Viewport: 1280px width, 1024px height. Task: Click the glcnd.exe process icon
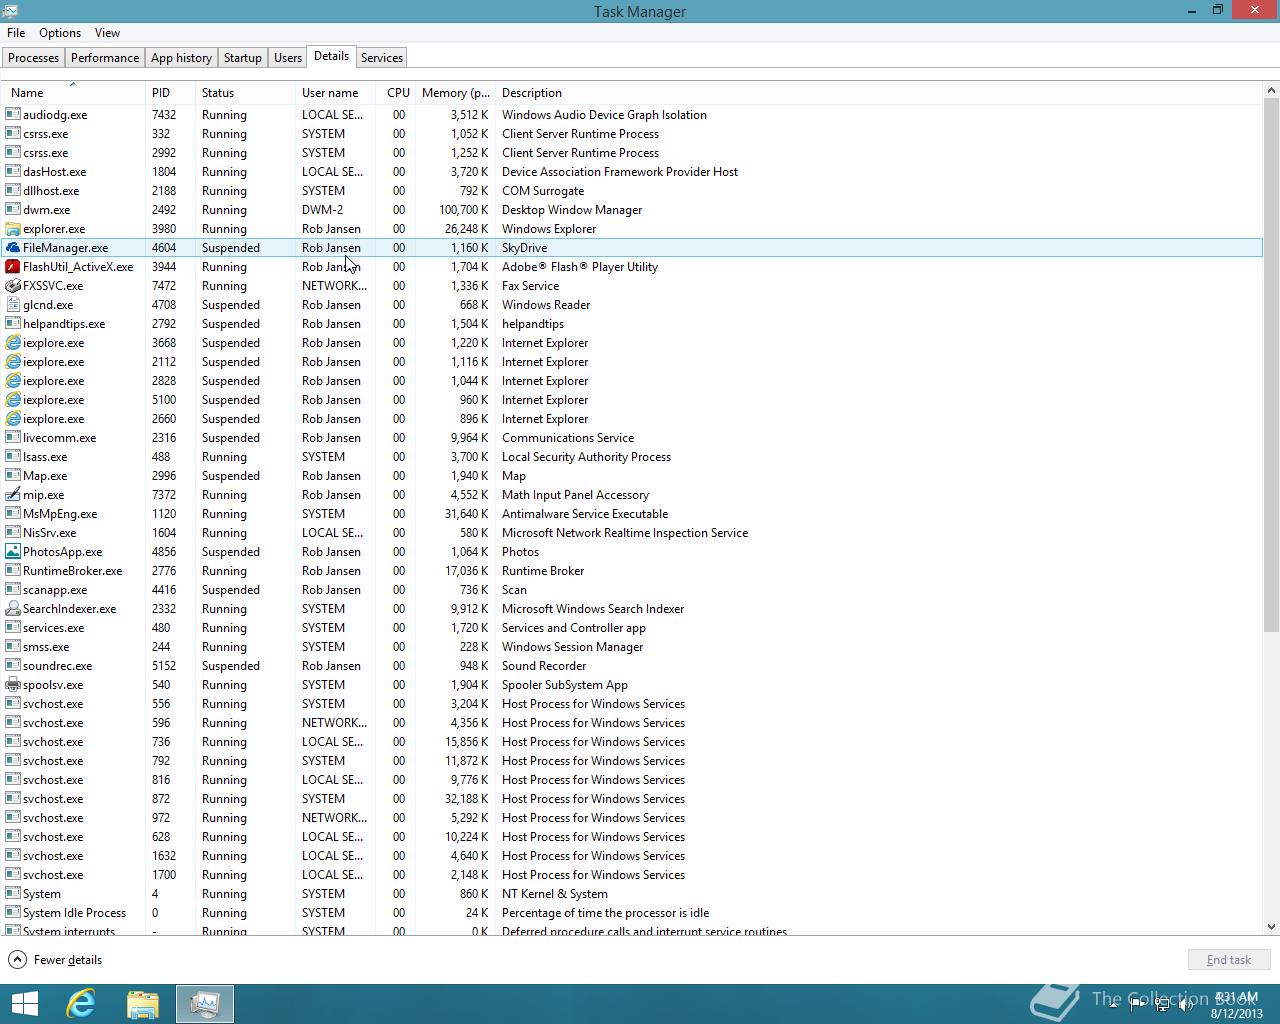pyautogui.click(x=13, y=304)
